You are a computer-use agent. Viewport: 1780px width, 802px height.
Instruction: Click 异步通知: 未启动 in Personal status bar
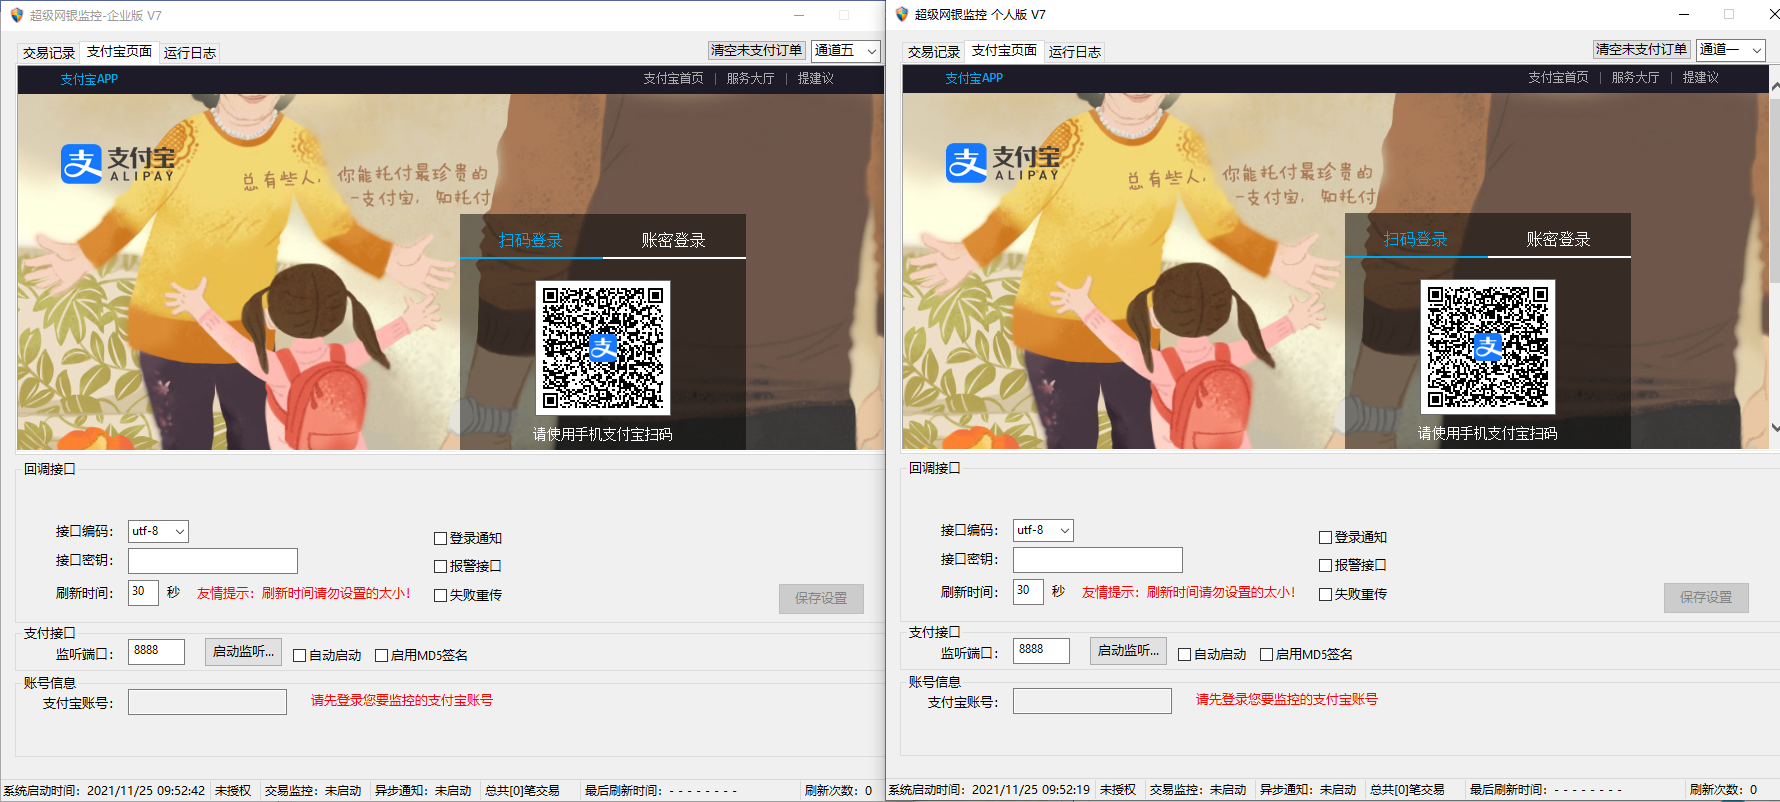(x=1308, y=790)
